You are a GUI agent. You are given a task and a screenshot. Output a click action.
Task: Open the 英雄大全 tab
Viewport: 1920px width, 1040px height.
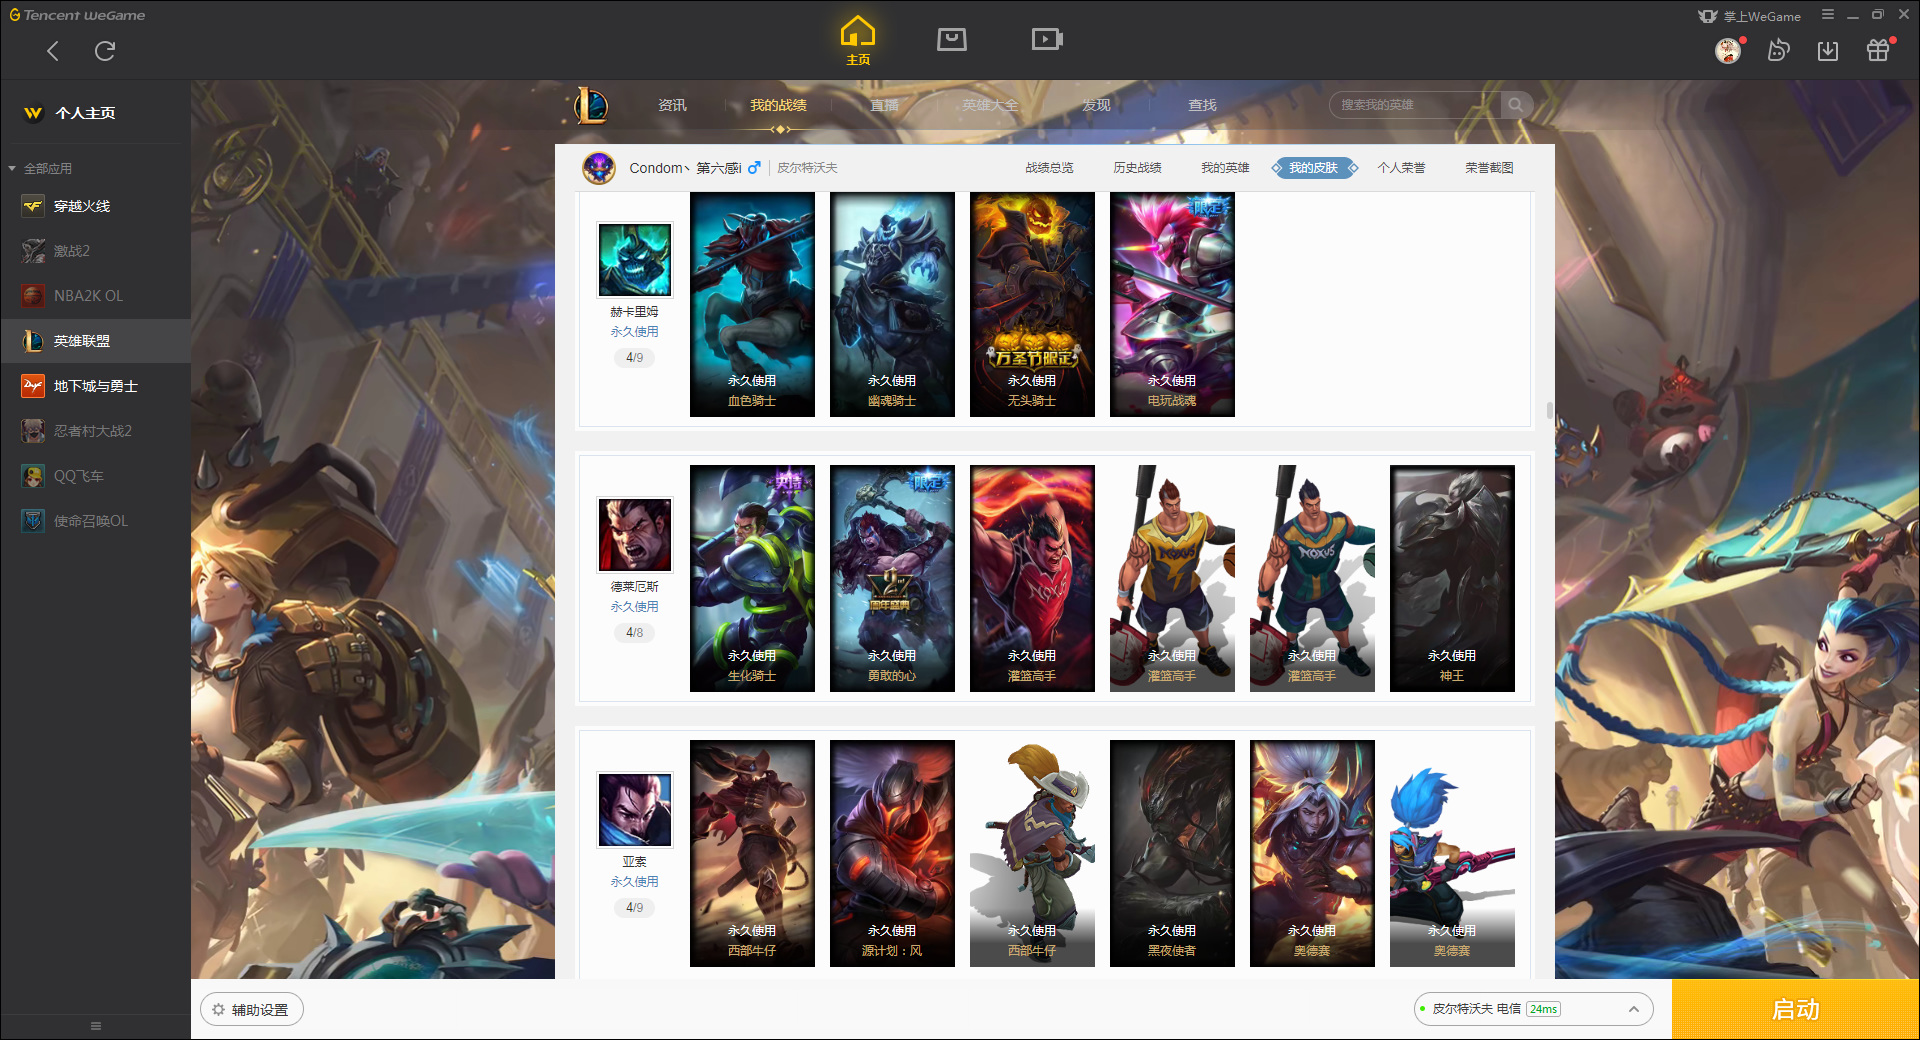pos(990,105)
